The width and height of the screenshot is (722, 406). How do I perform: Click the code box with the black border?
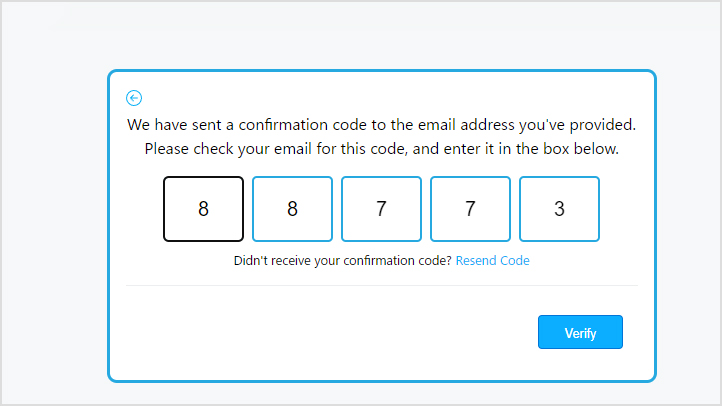[203, 209]
